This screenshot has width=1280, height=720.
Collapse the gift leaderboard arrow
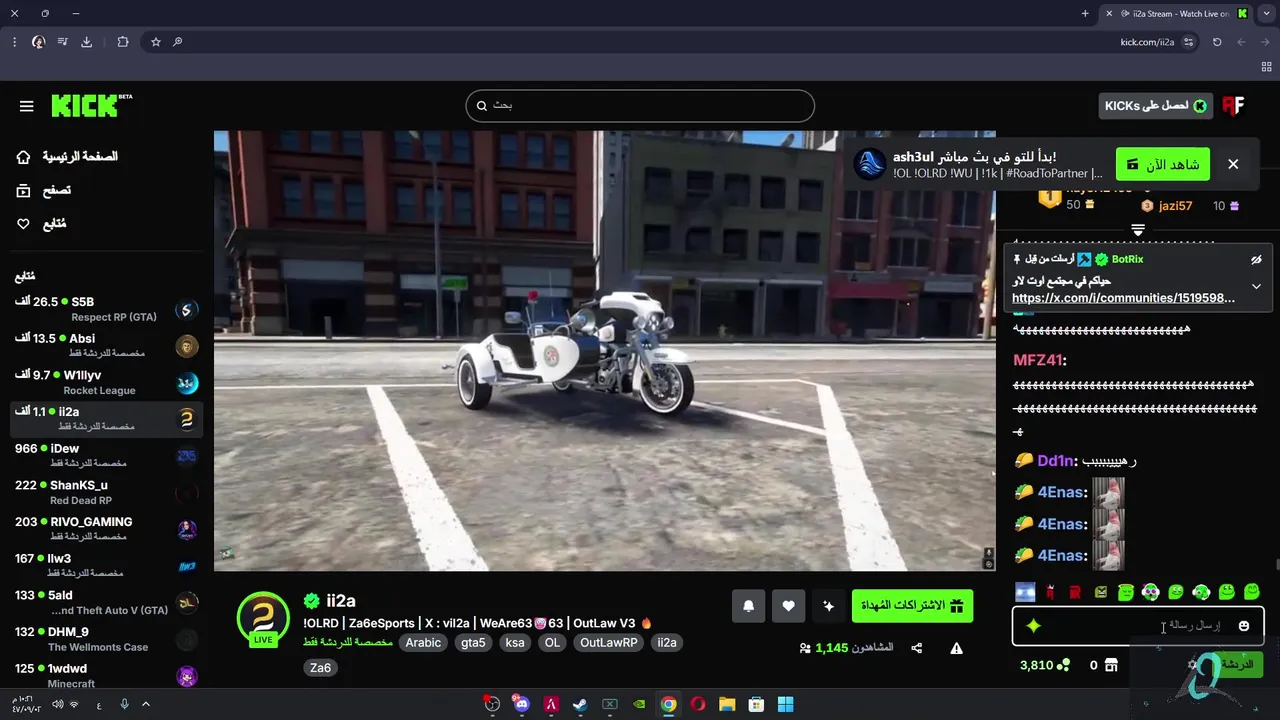coord(1138,230)
